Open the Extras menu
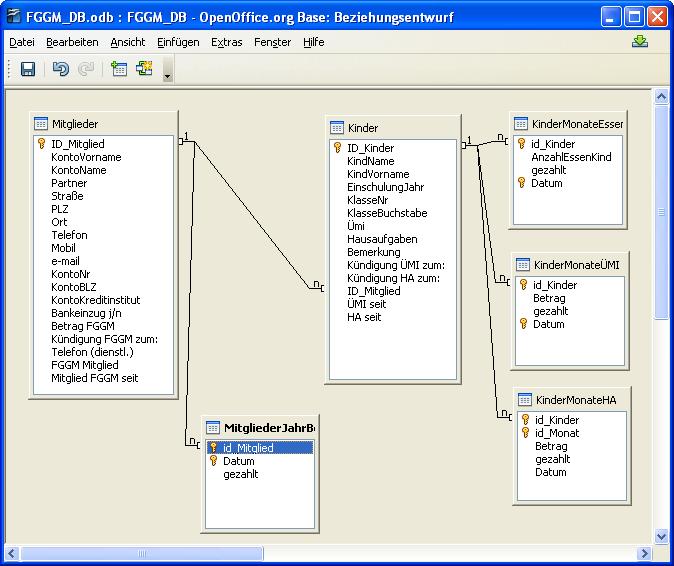Screen dimensions: 674x566 pos(226,42)
